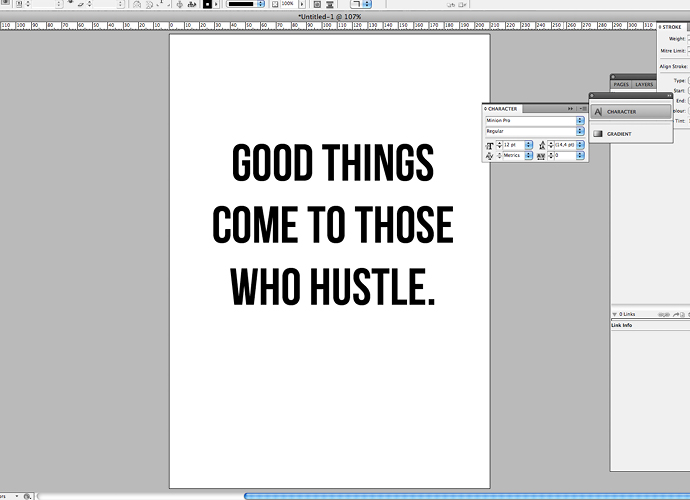690x500 pixels.
Task: Open the tracking value dropdown
Action: [580, 155]
